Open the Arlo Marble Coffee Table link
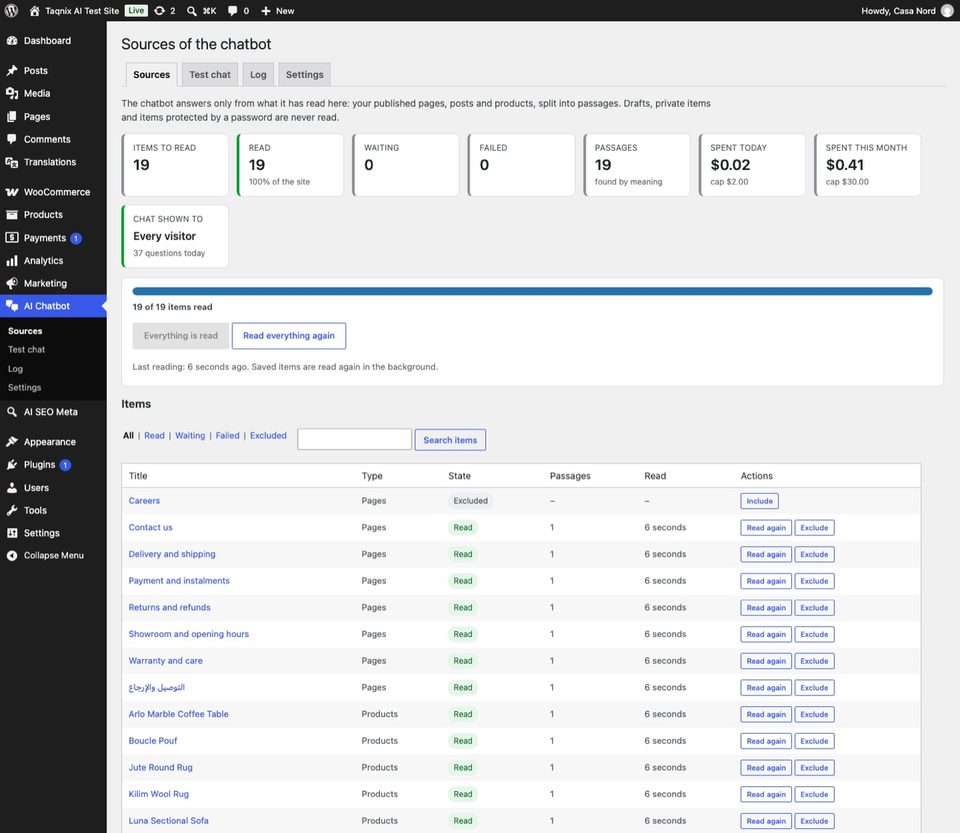Screen dimensions: 960x833 point(178,714)
